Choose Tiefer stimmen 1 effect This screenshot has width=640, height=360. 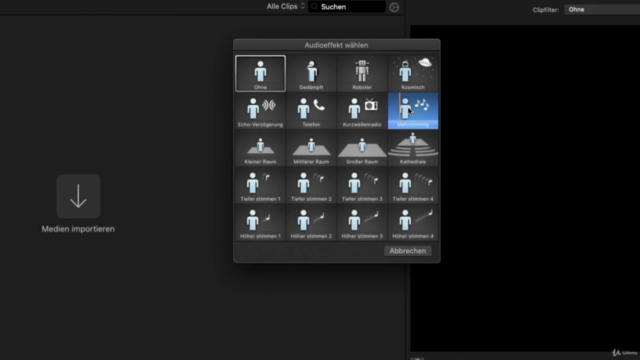(x=260, y=185)
